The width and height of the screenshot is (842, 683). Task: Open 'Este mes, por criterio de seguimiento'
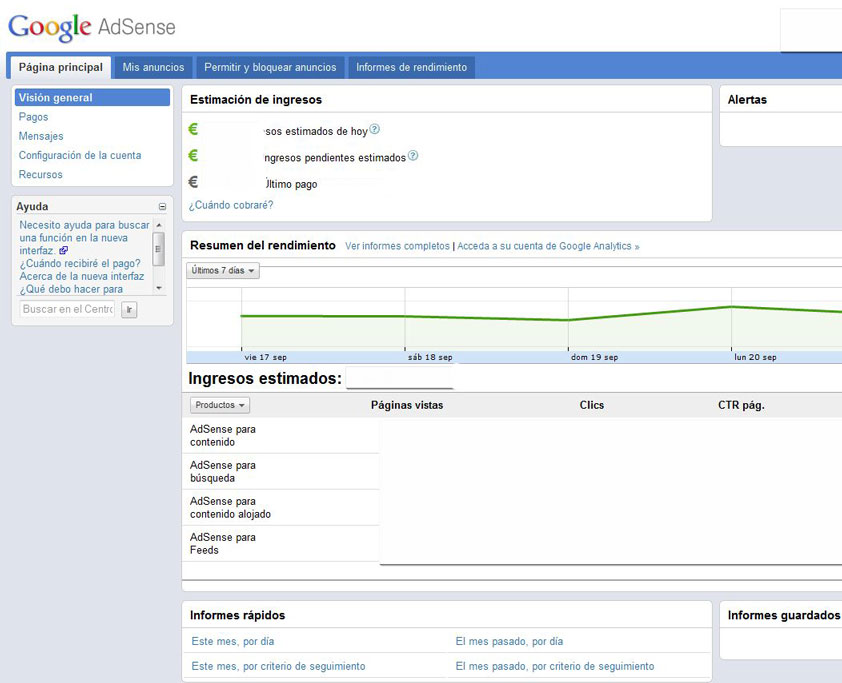(278, 666)
